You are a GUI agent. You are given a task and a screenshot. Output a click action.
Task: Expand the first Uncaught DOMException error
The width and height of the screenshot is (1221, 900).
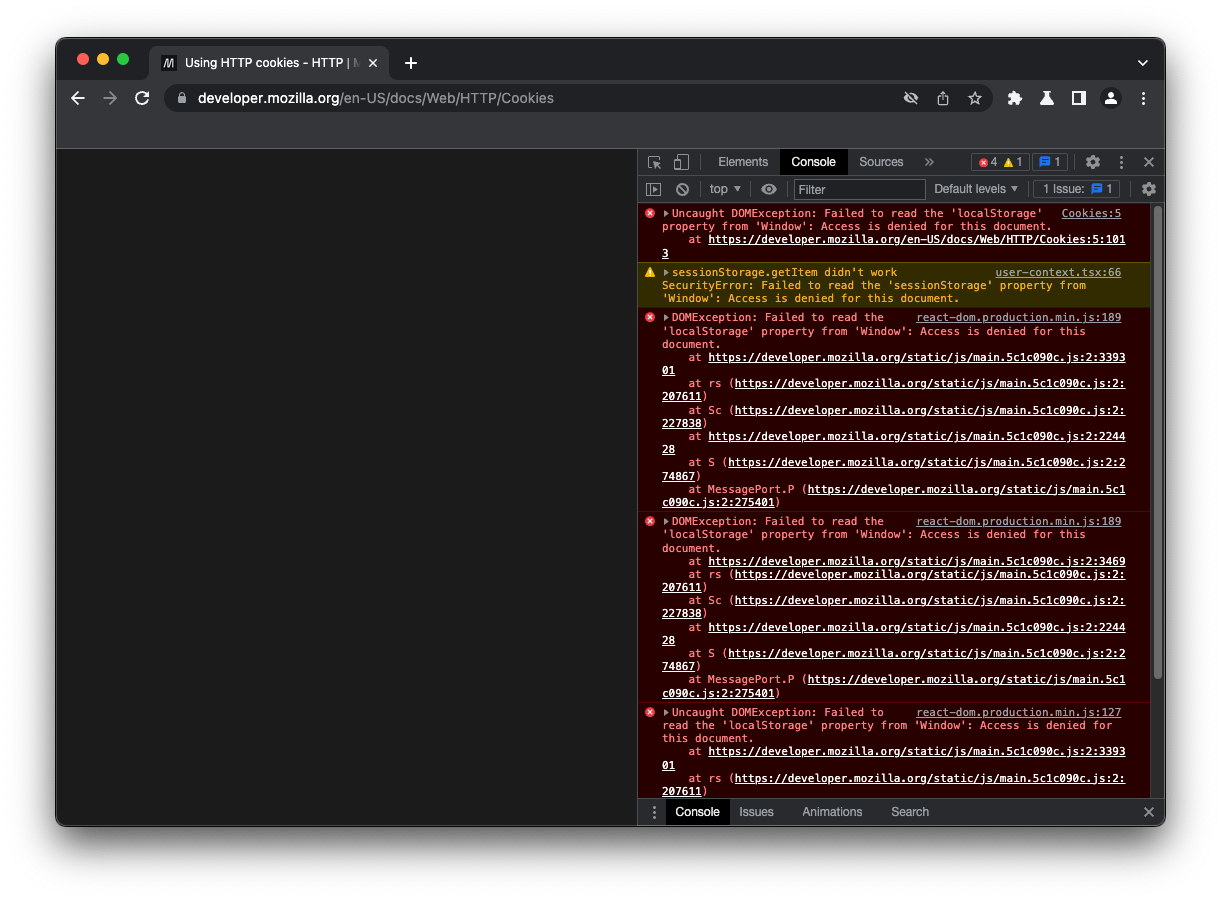(666, 213)
